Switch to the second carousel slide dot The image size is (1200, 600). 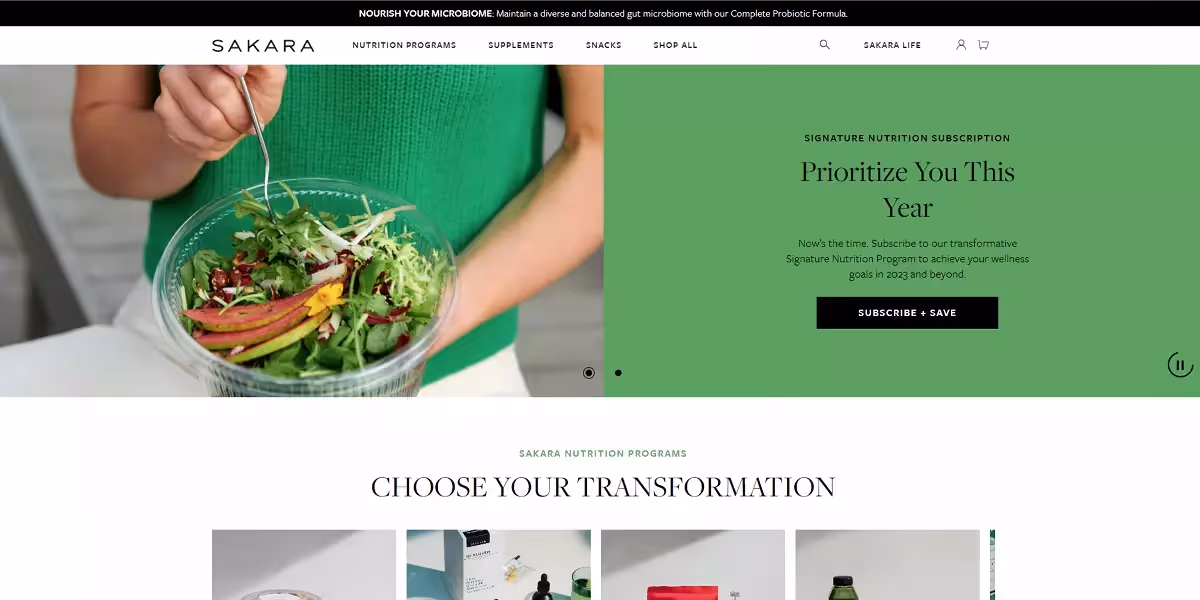point(618,373)
